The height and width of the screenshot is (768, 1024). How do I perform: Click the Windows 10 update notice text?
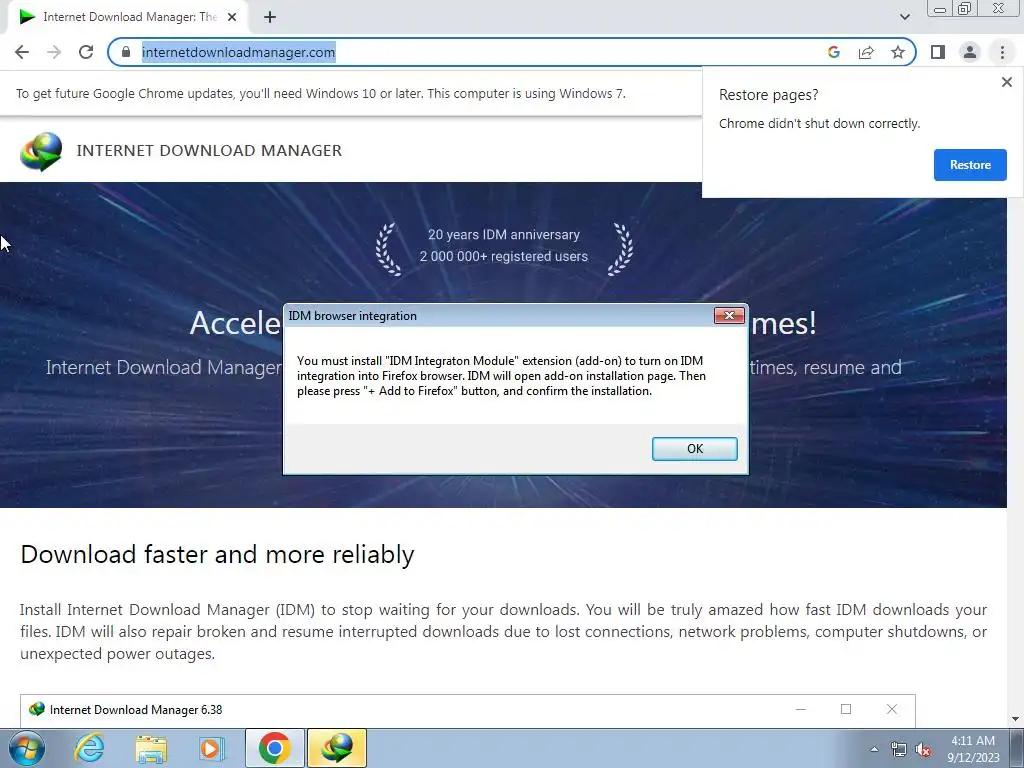pos(321,93)
